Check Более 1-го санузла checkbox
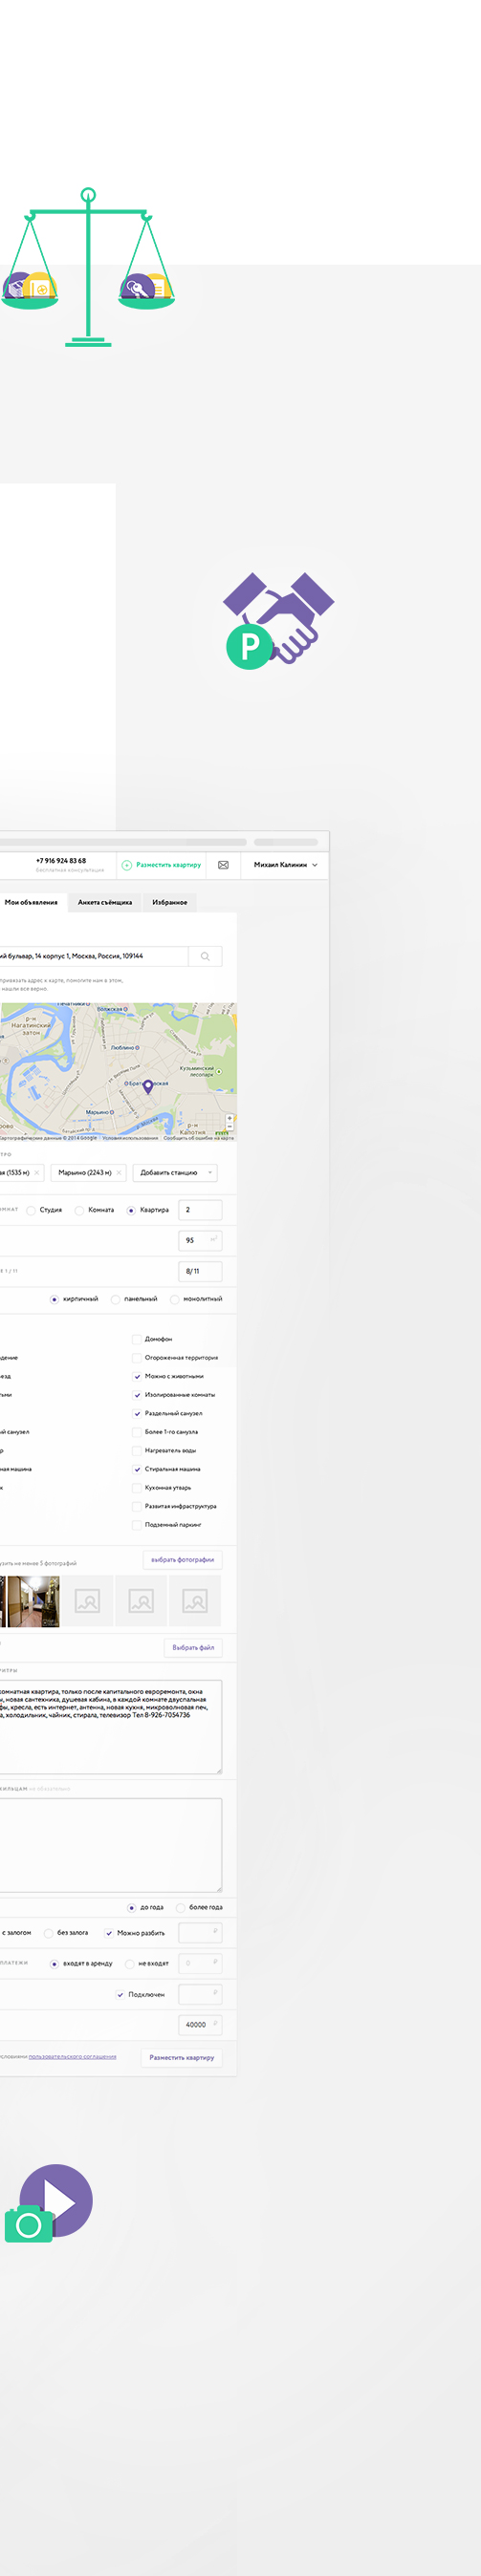The width and height of the screenshot is (481, 2576). pyautogui.click(x=137, y=1432)
